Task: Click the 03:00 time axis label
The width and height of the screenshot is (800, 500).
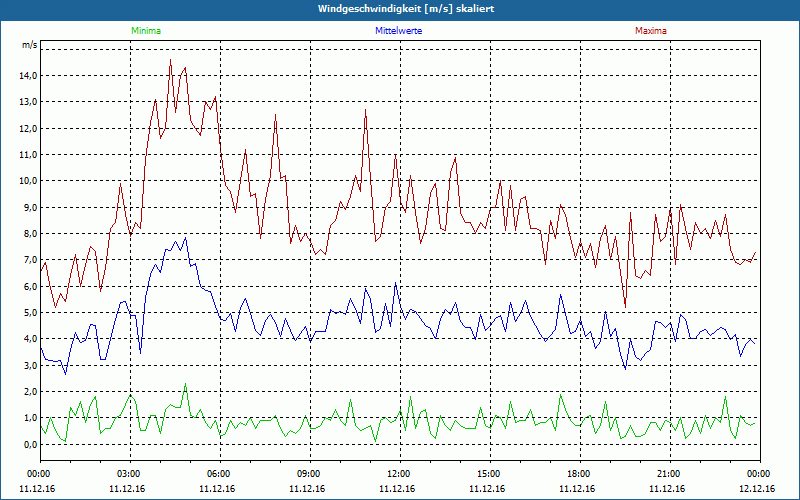Action: [130, 474]
